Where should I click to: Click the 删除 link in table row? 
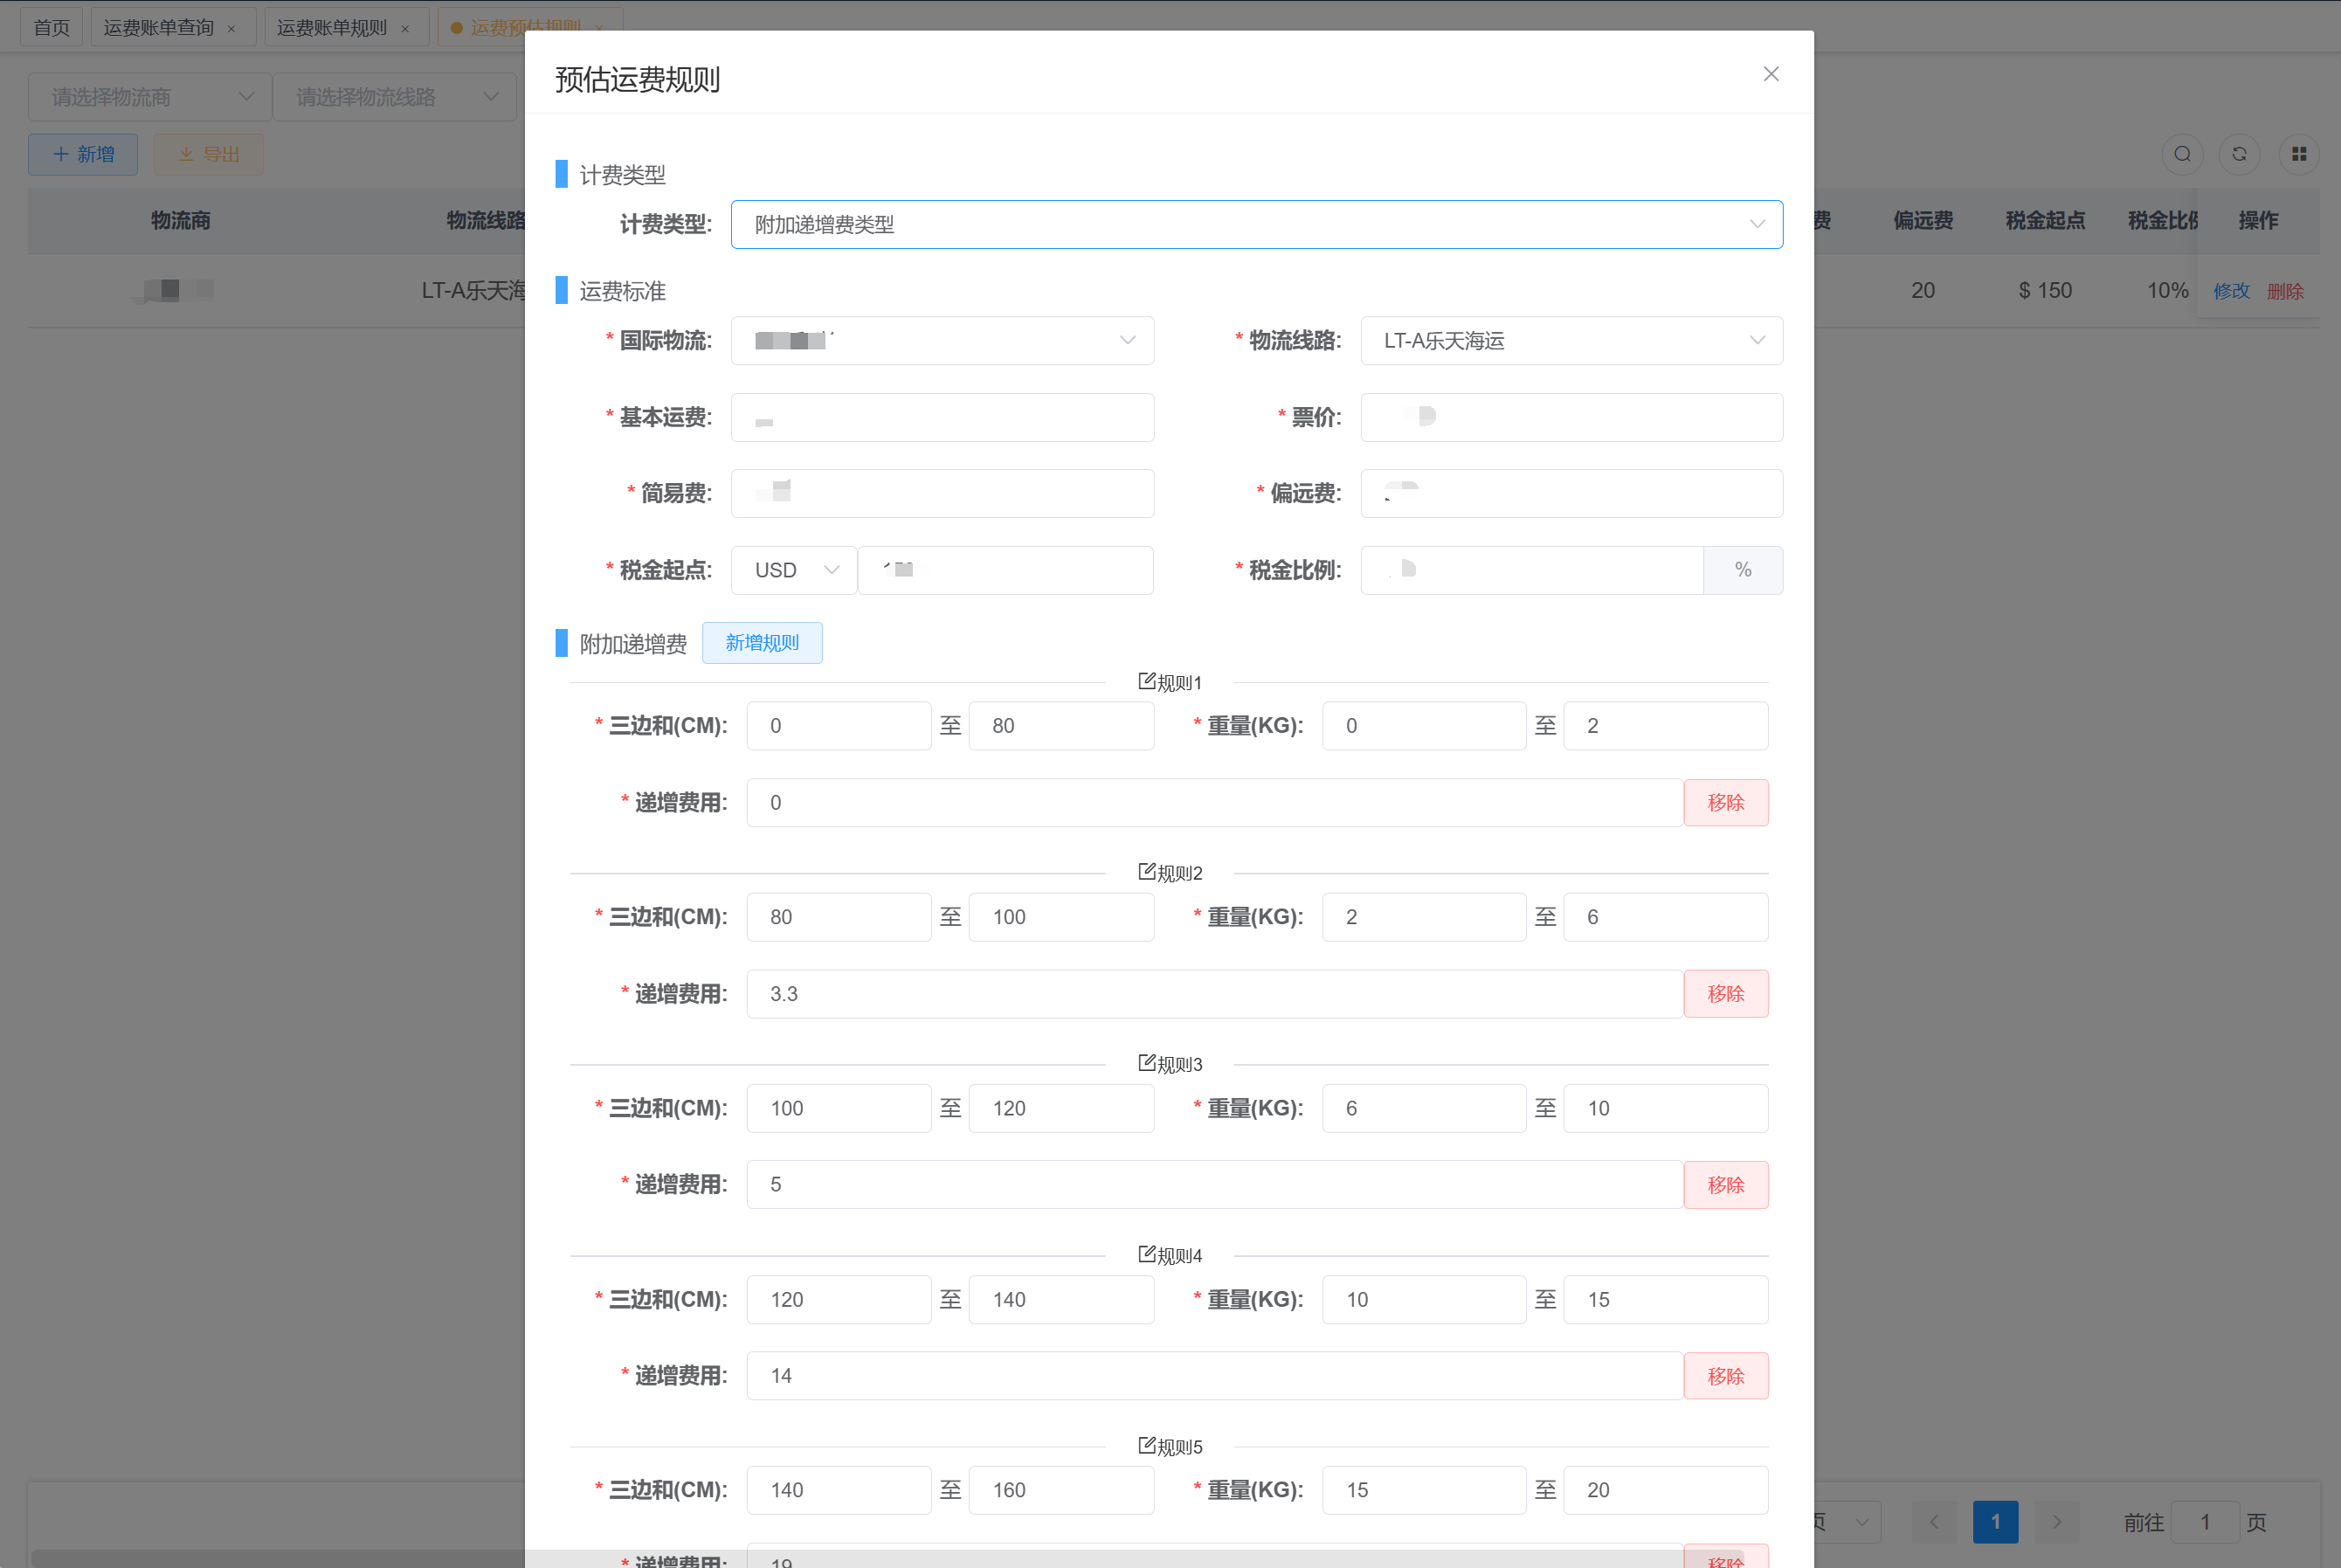(x=2284, y=291)
